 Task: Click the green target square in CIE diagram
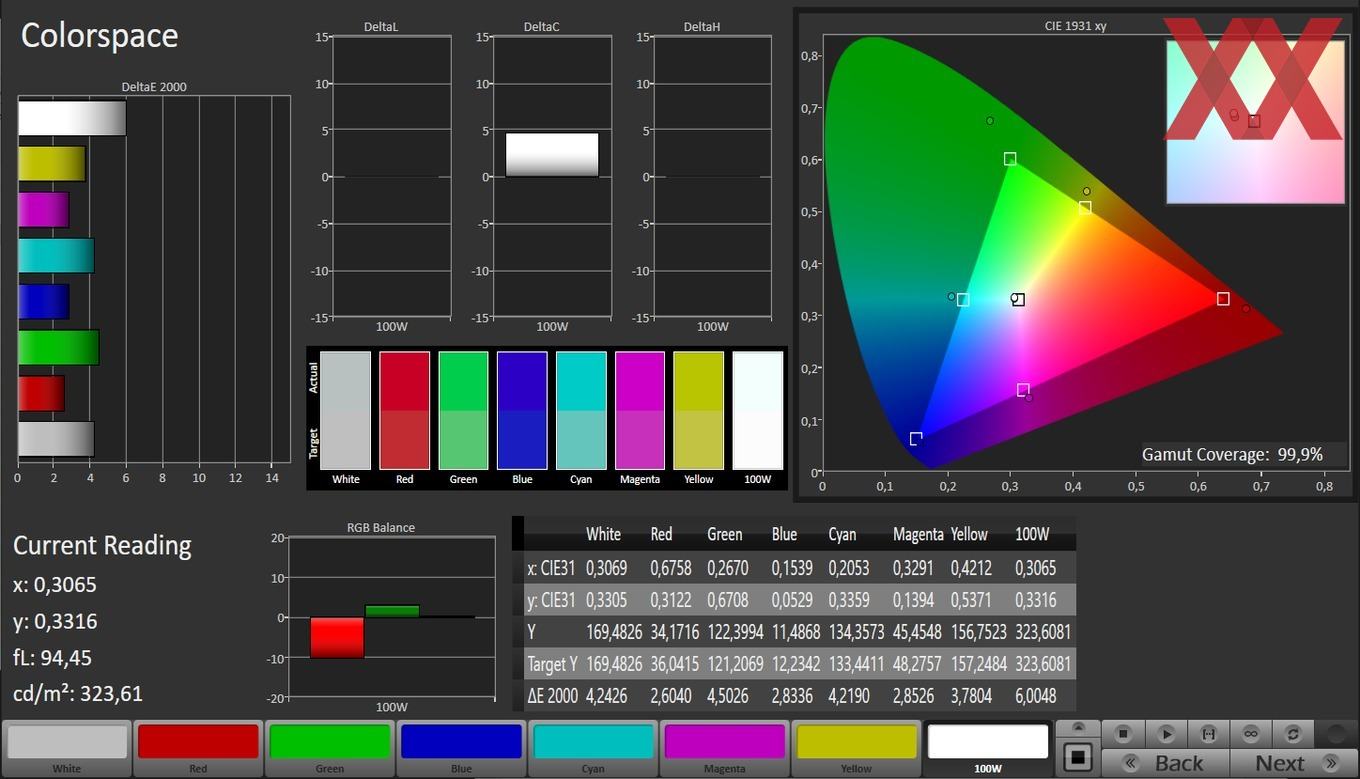pyautogui.click(x=1010, y=159)
